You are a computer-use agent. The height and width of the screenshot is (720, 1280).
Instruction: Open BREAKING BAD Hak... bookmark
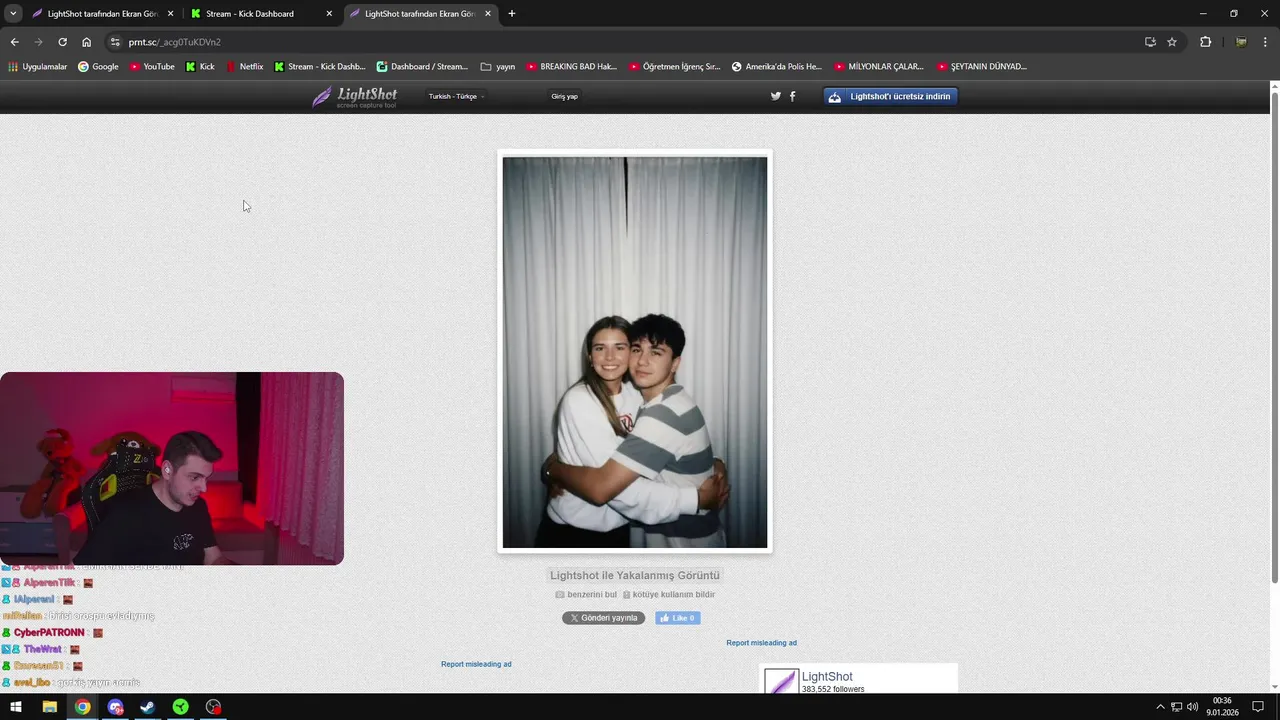click(x=572, y=67)
